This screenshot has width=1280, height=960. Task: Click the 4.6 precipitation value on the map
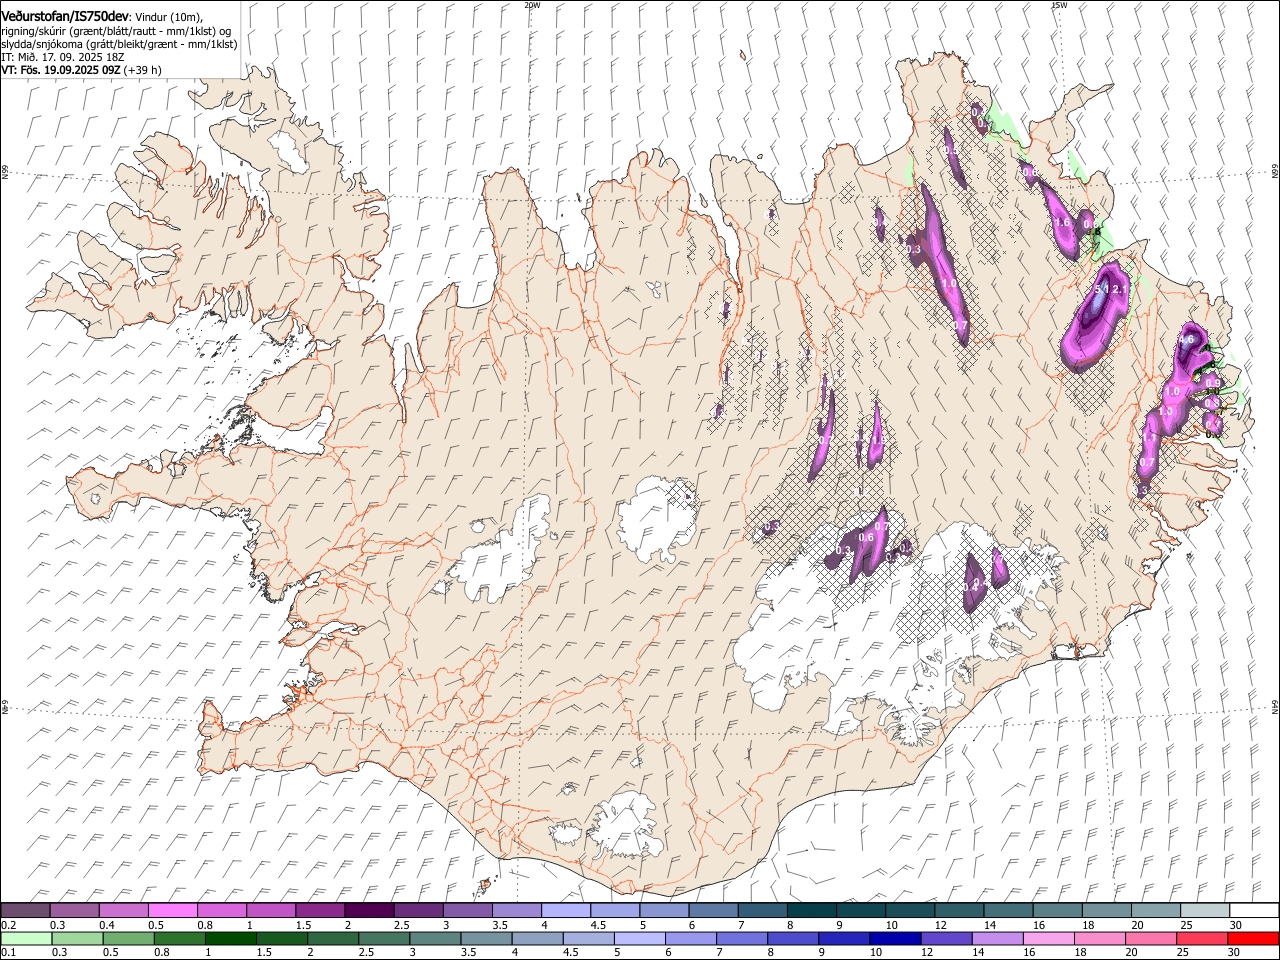[x=1187, y=340]
